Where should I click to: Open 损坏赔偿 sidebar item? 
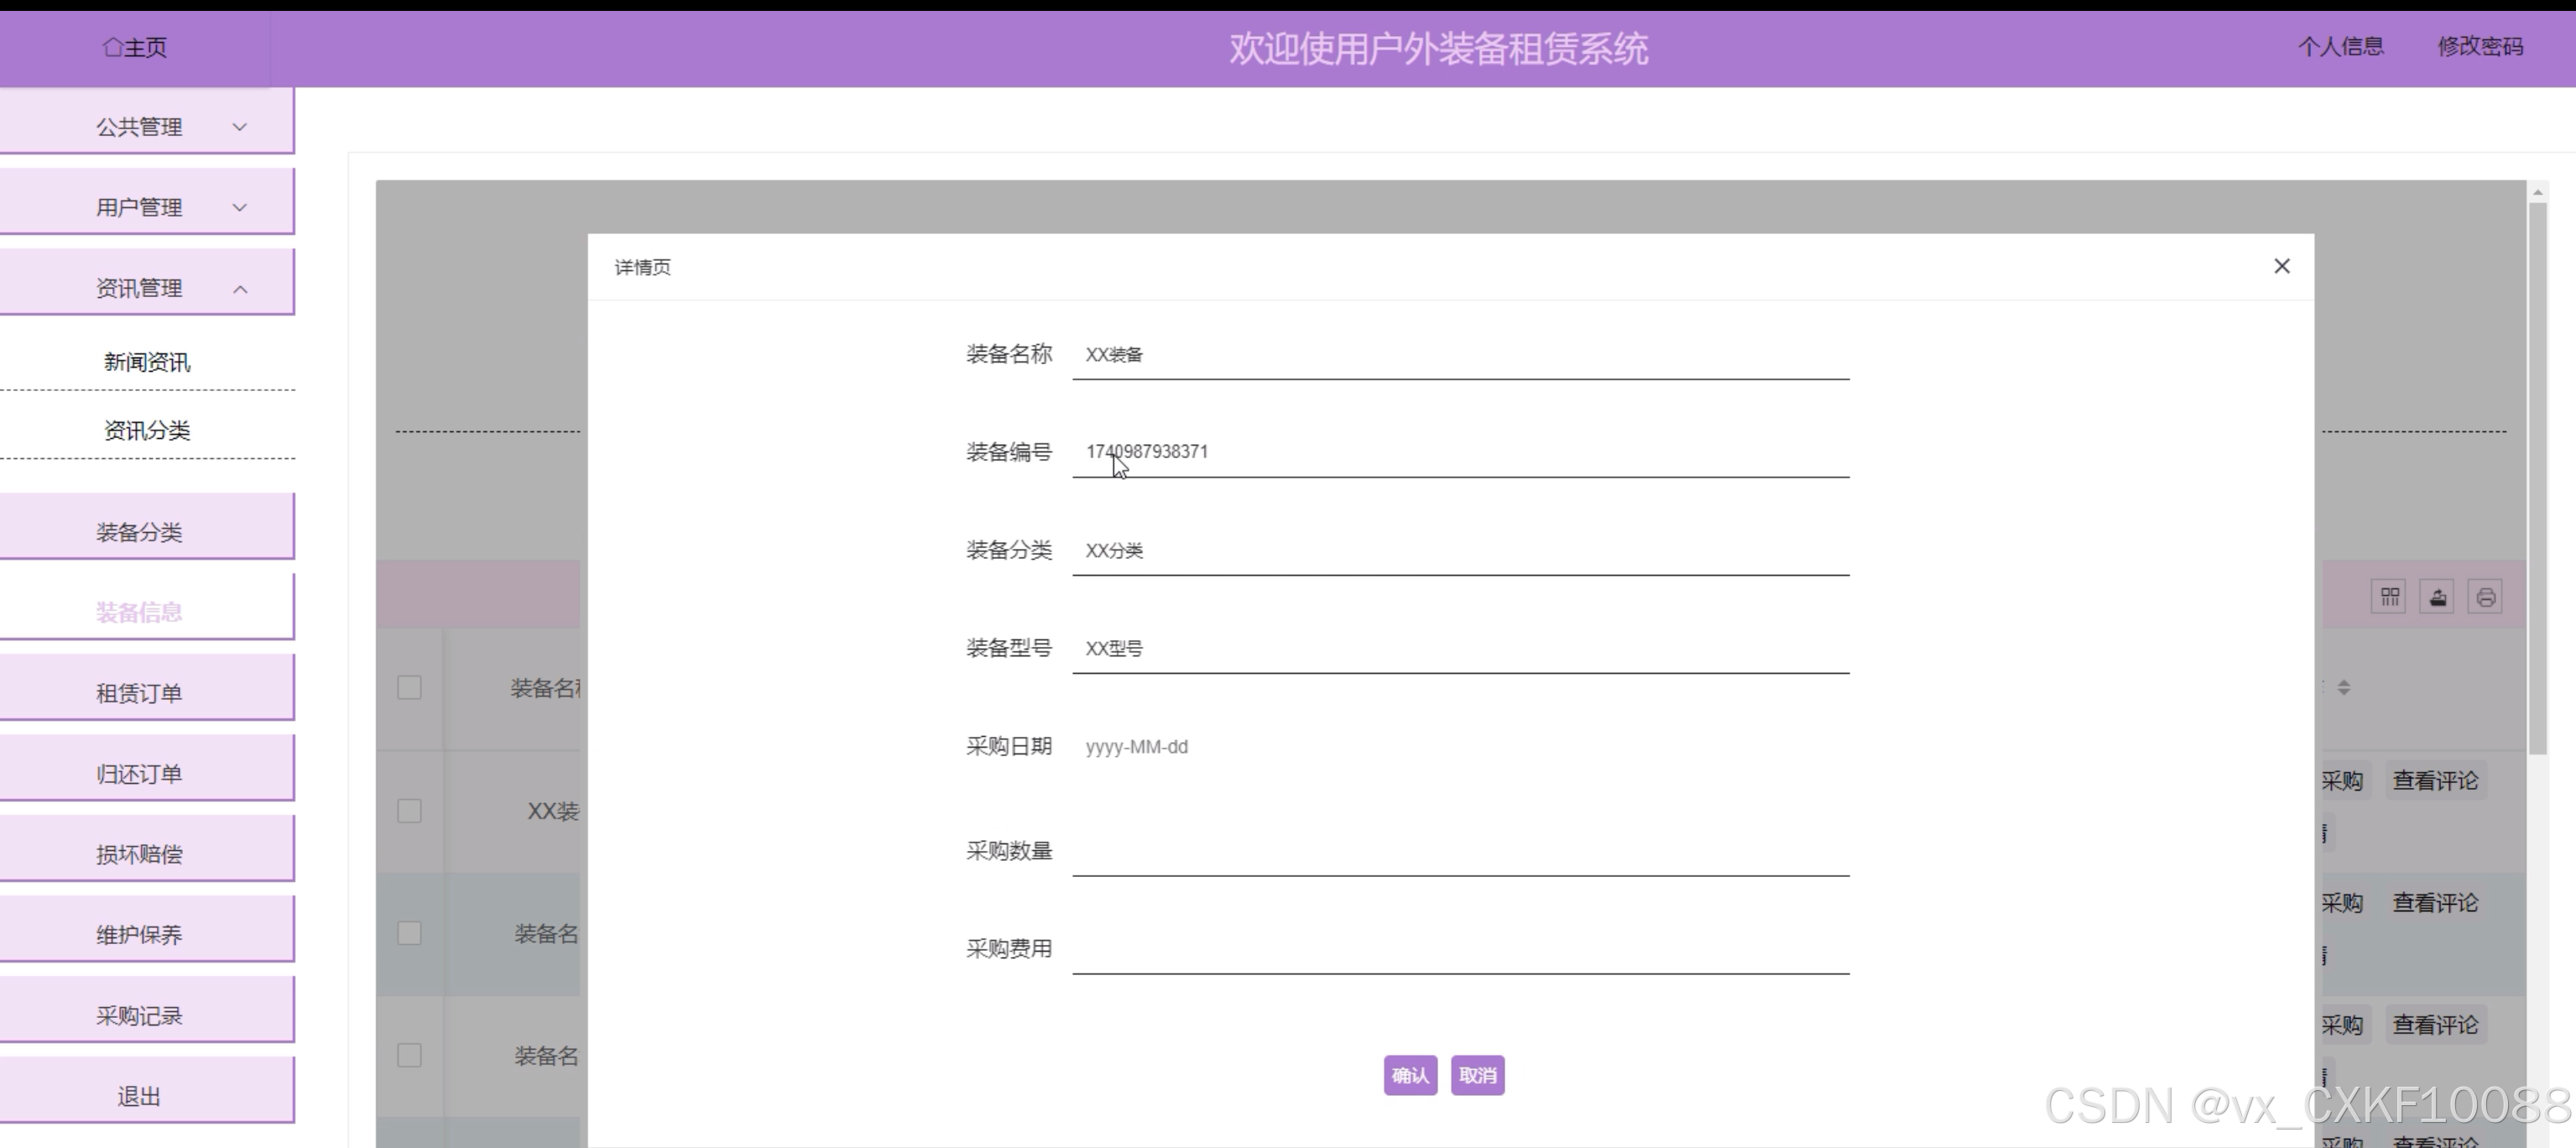click(147, 849)
